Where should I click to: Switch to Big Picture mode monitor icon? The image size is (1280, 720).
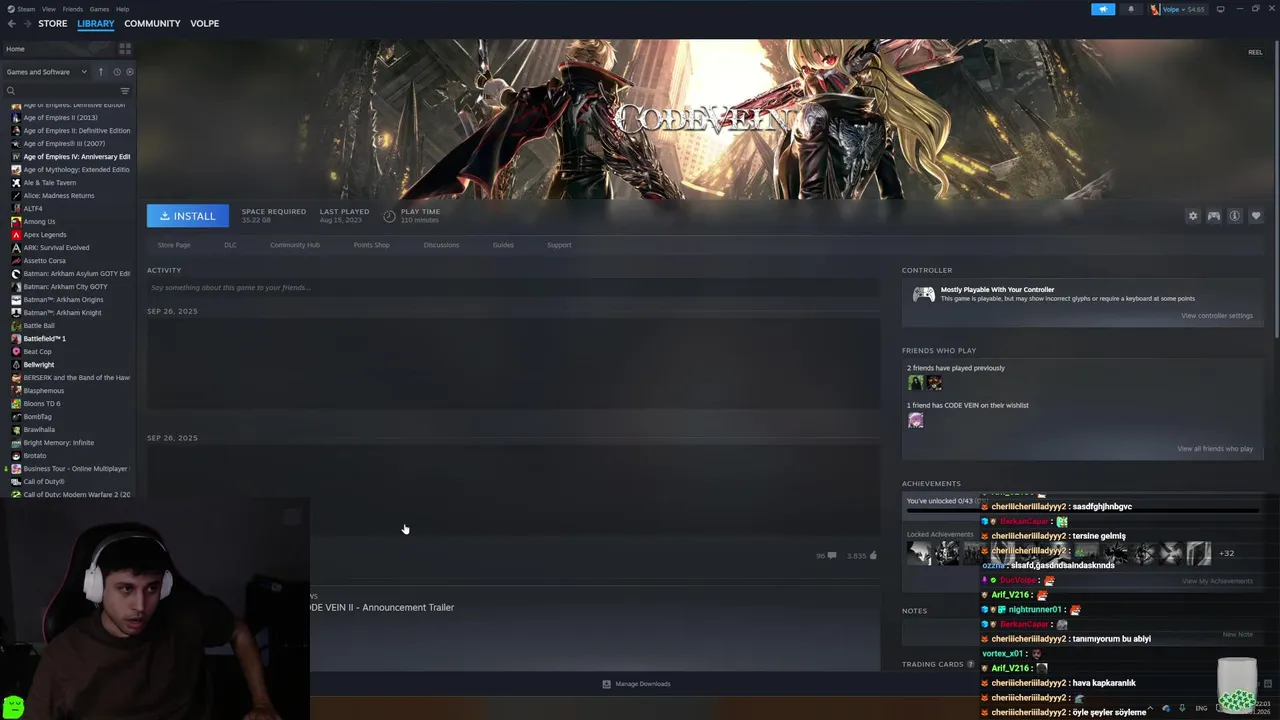point(1220,9)
